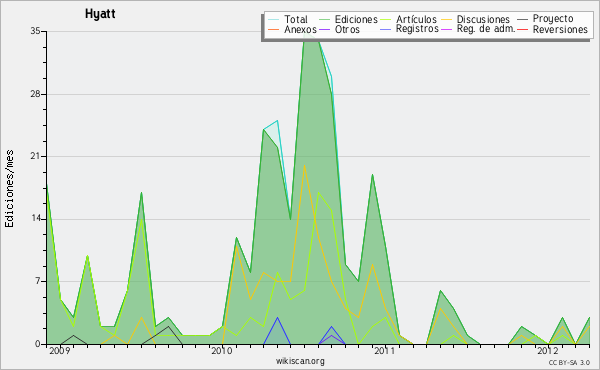Click the 'Anexos' legend label
Viewport: 600px width, 370px height.
click(300, 29)
